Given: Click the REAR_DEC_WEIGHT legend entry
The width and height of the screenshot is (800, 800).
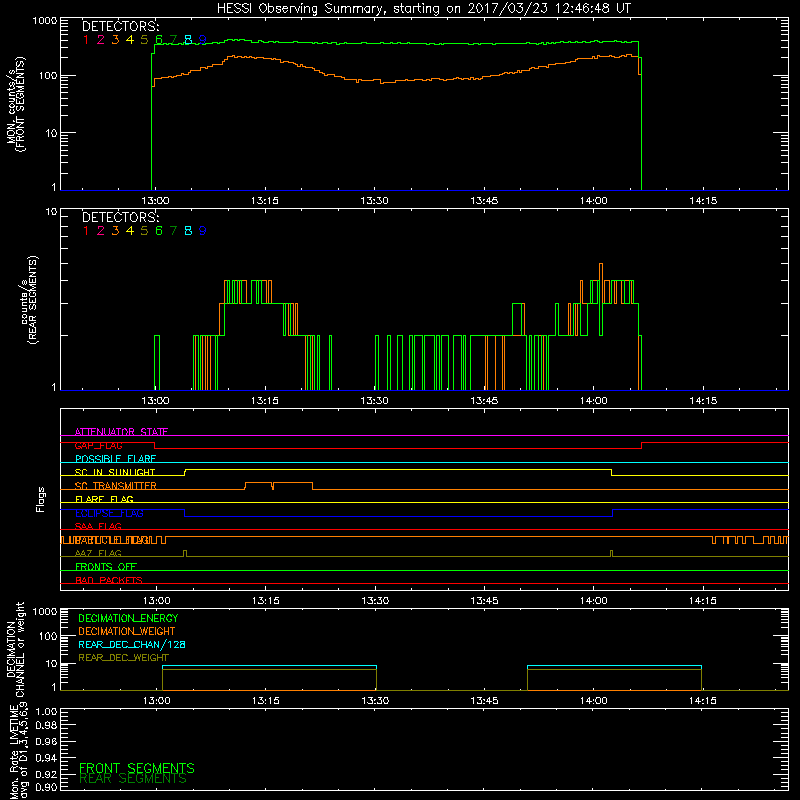Looking at the screenshot, I should [123, 658].
